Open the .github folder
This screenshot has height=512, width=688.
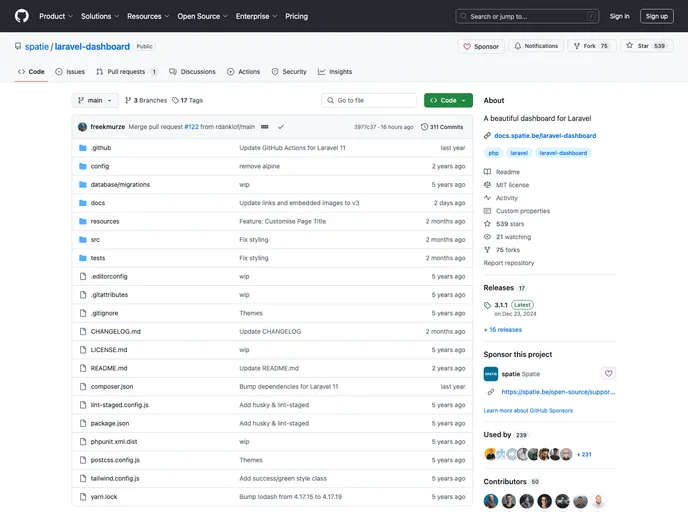(101, 148)
